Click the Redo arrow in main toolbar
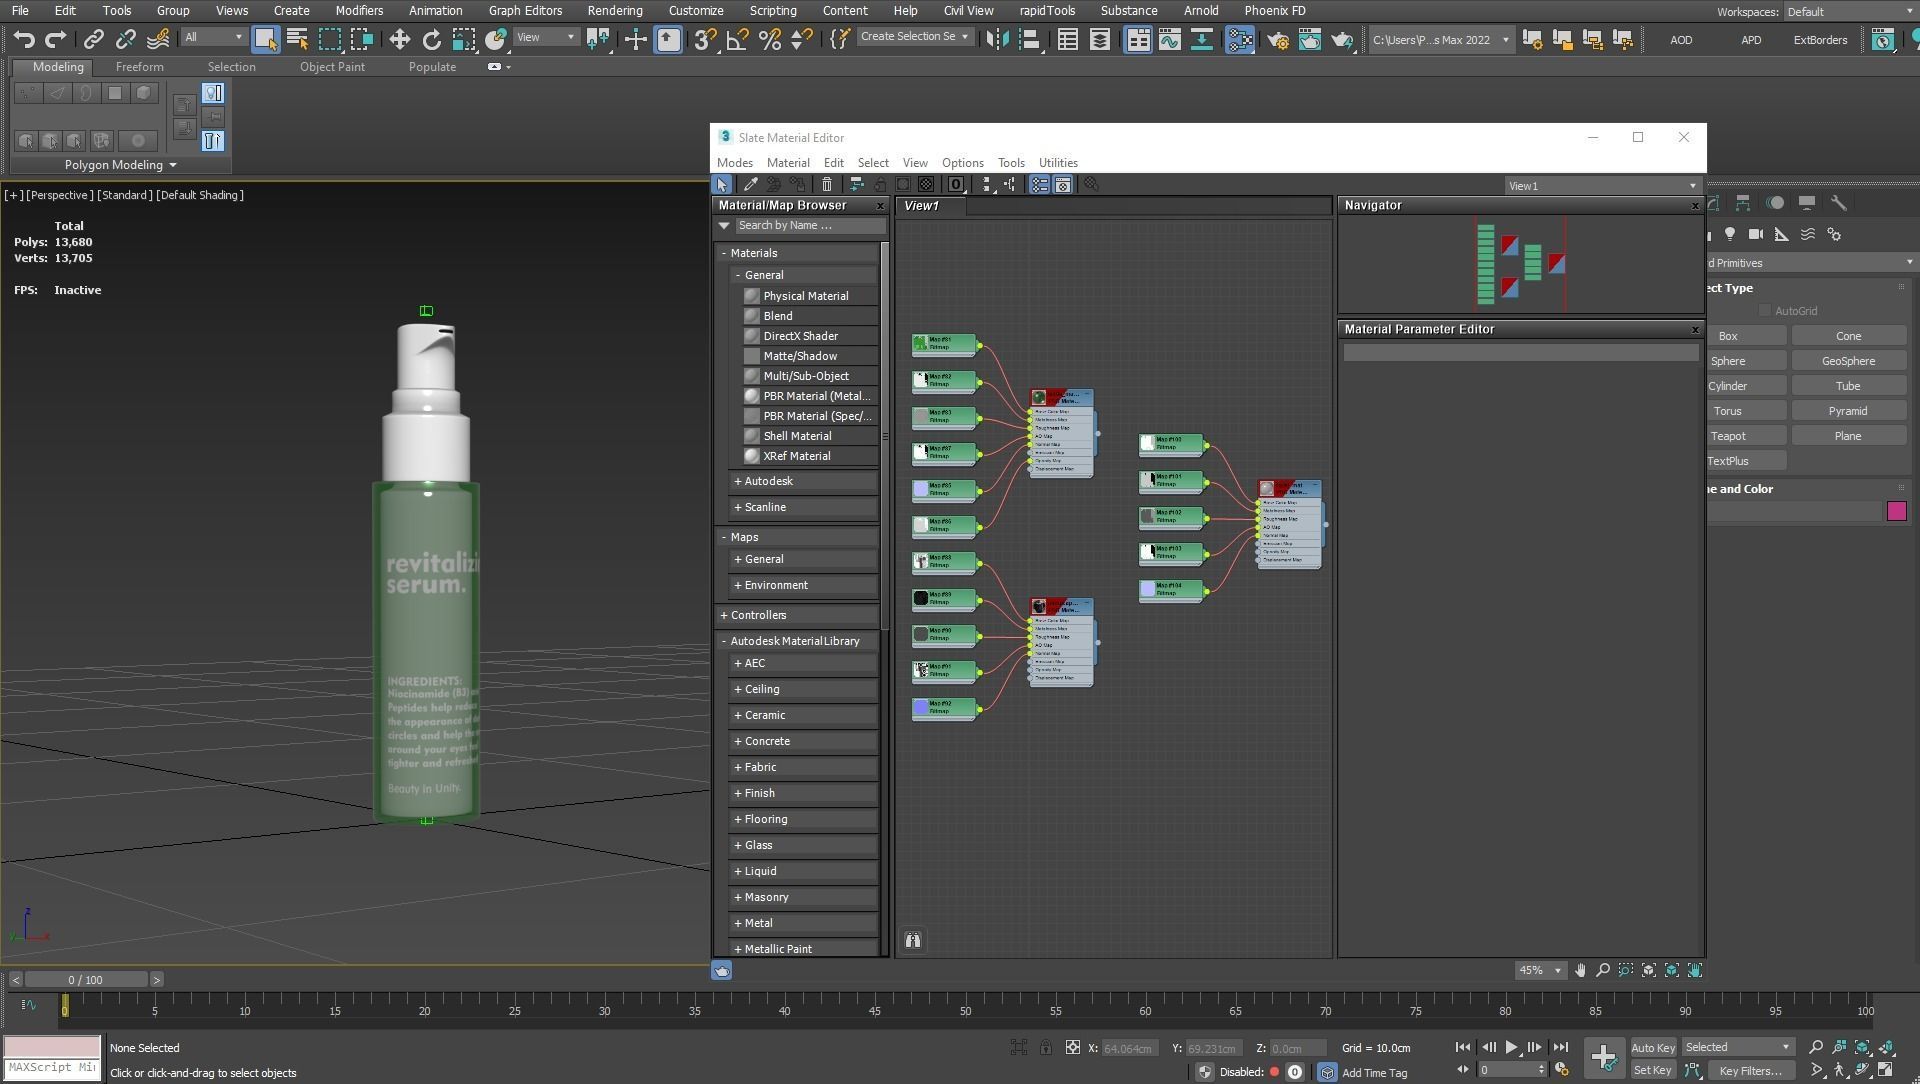 tap(56, 39)
